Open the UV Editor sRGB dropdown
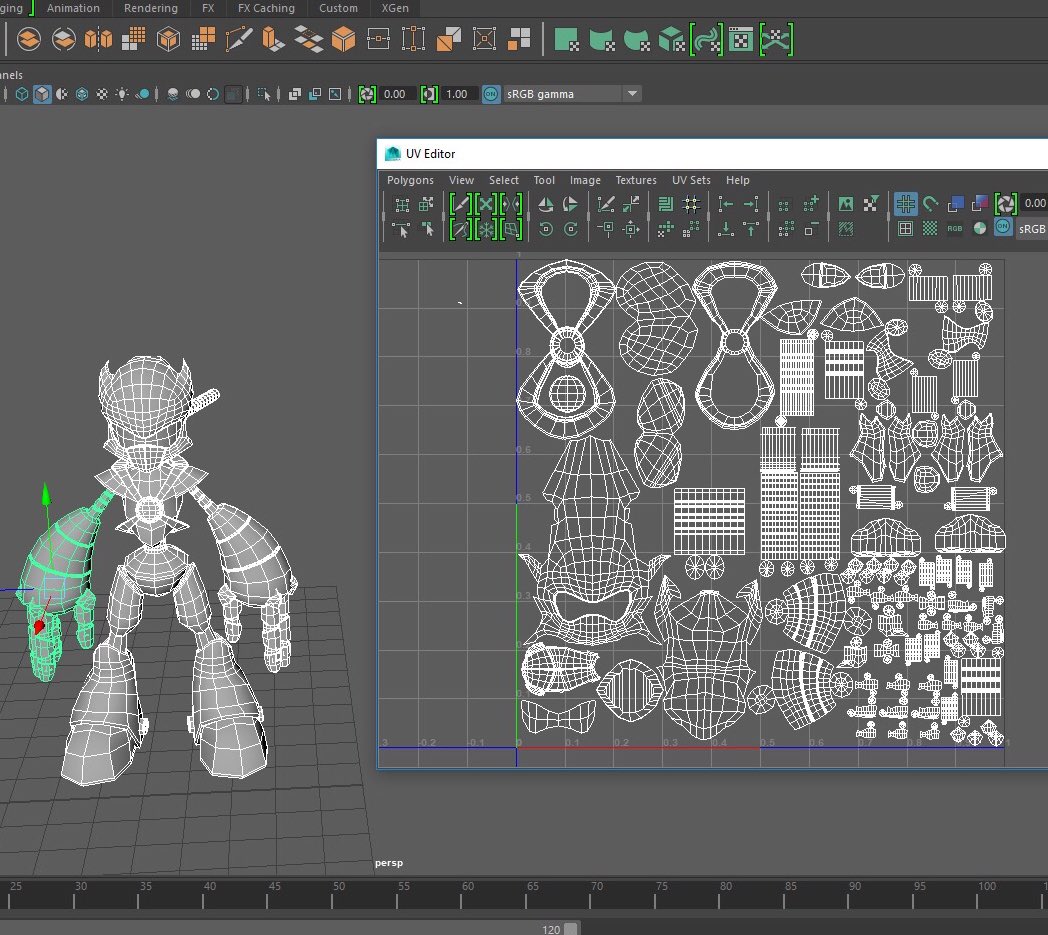The height and width of the screenshot is (935, 1048). 1032,229
